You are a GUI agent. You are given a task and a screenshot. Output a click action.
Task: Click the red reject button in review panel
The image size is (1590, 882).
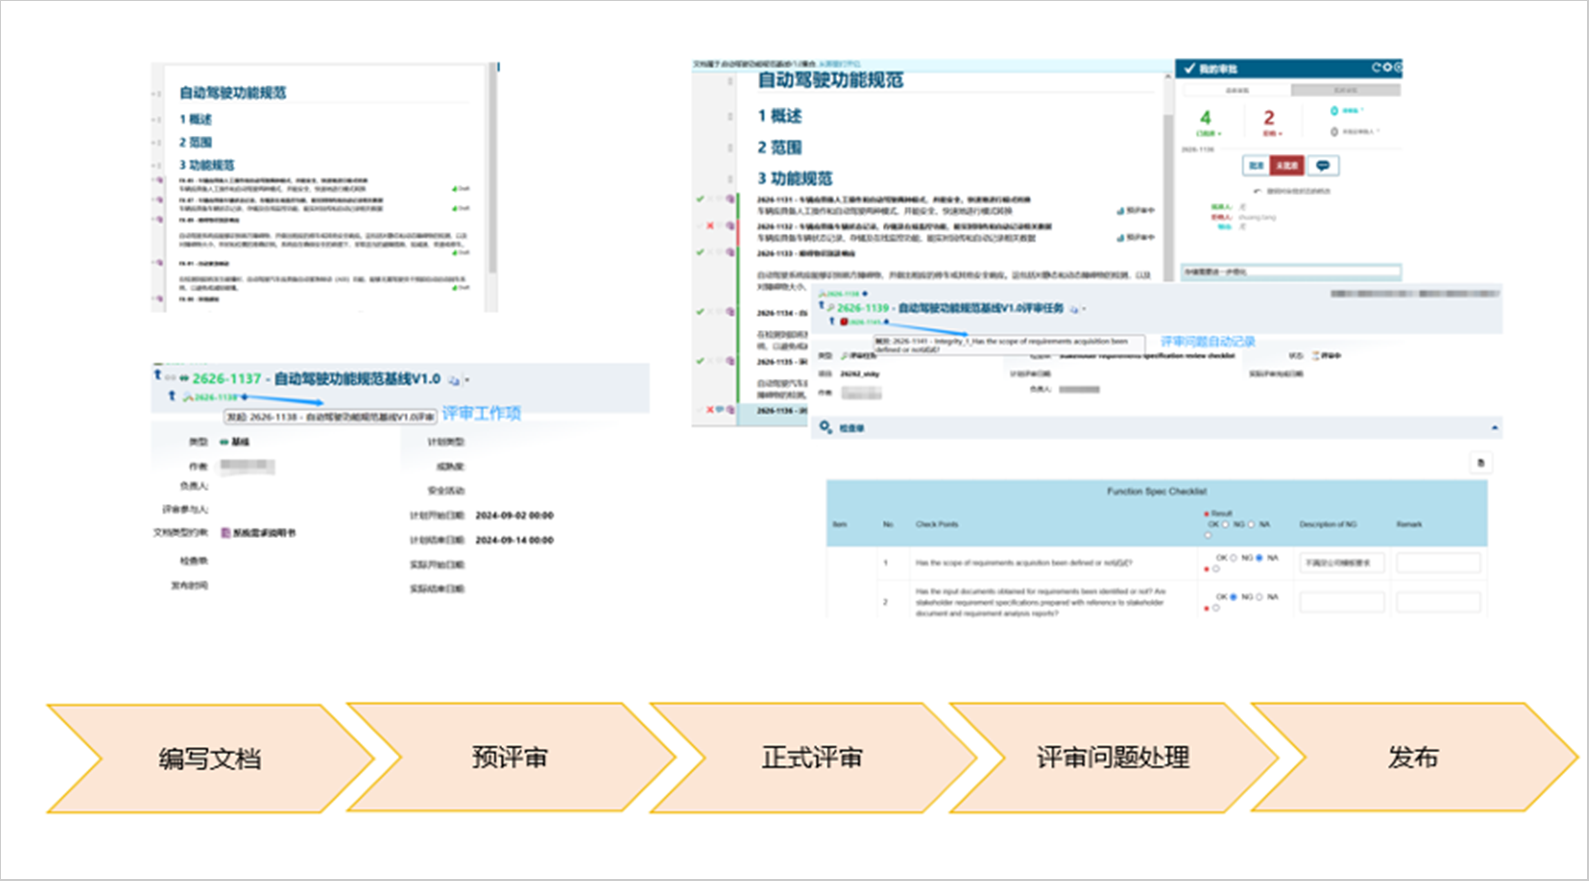1287,165
